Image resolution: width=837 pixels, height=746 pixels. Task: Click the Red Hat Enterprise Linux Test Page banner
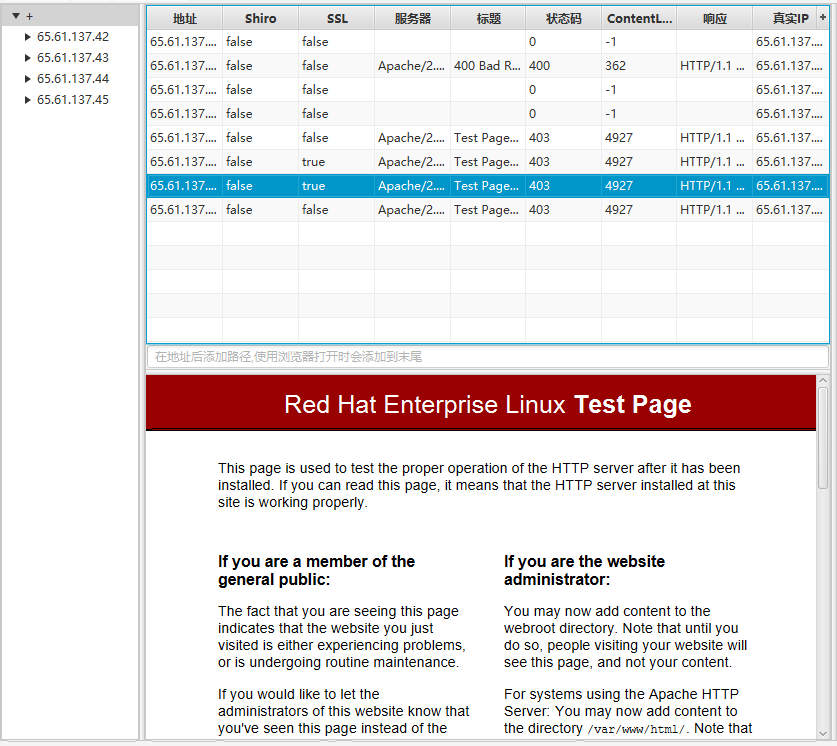tap(481, 403)
